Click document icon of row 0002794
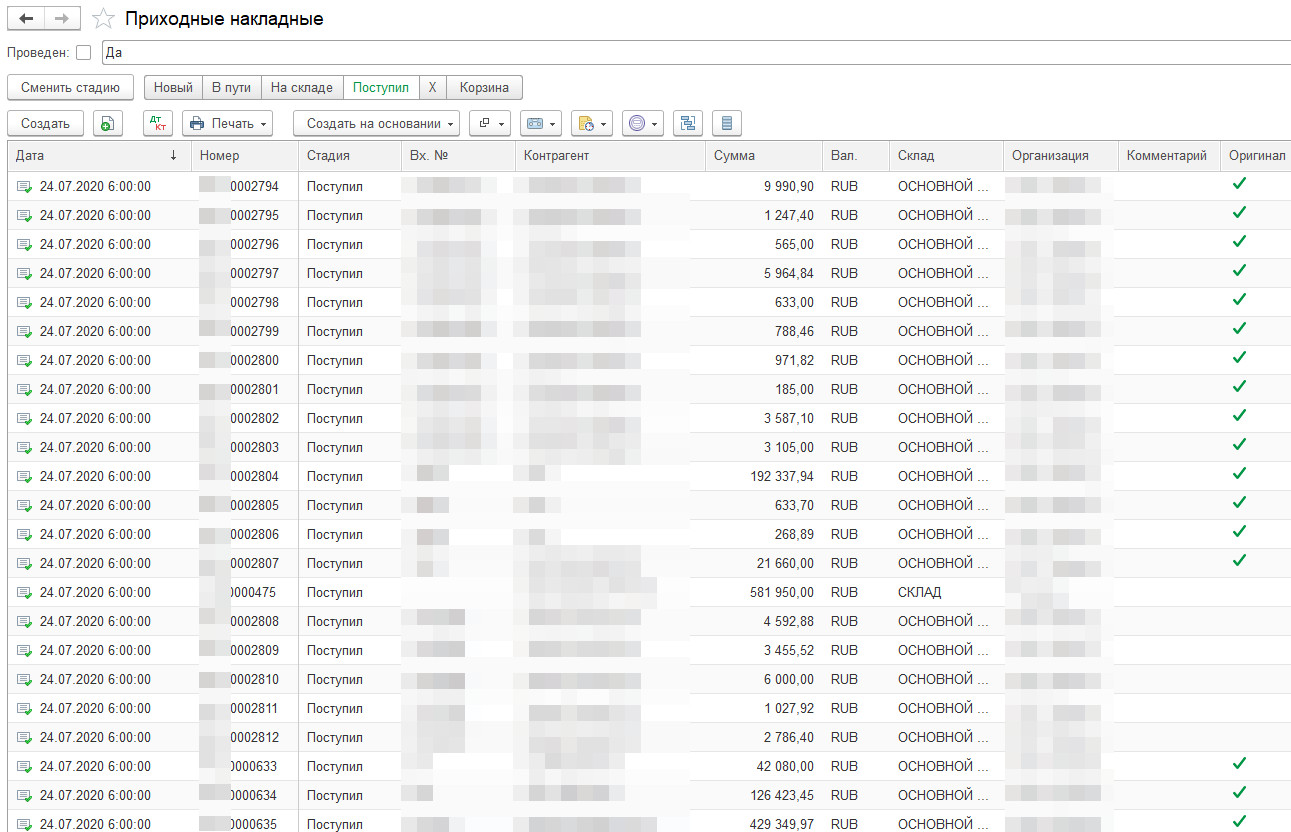Screen dimensions: 1291x832 [x=24, y=186]
